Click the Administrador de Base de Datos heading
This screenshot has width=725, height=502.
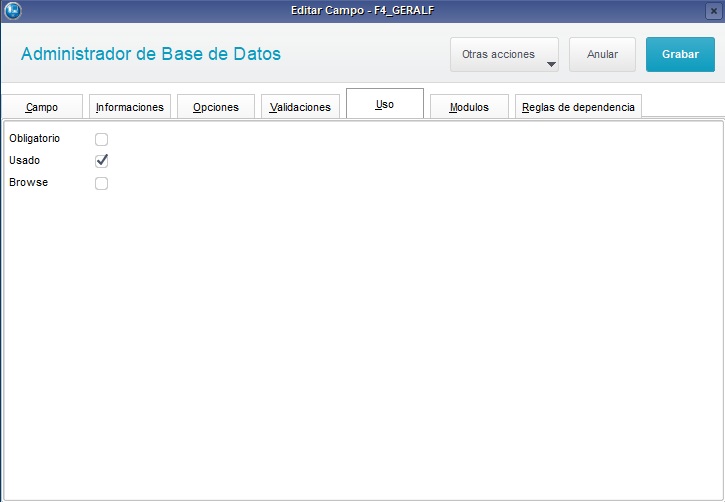coord(151,54)
